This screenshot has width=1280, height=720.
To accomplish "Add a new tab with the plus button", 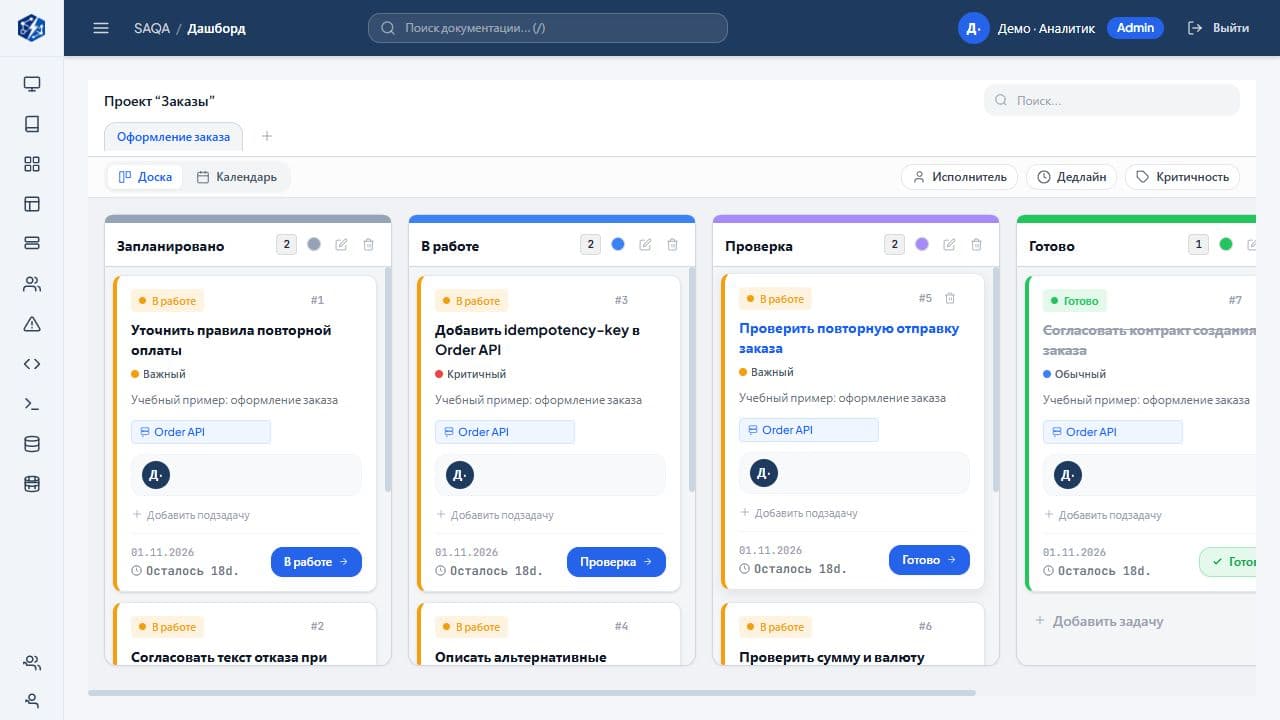I will 267,136.
